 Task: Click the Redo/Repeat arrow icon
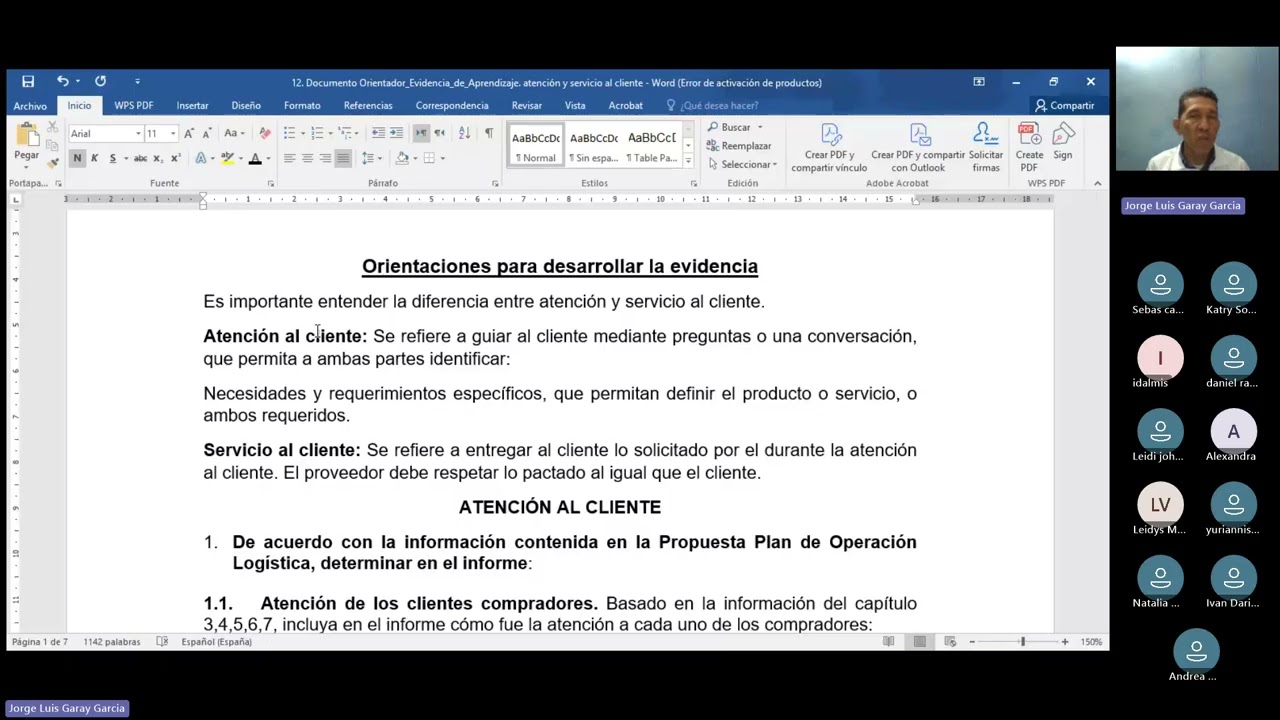[x=100, y=82]
